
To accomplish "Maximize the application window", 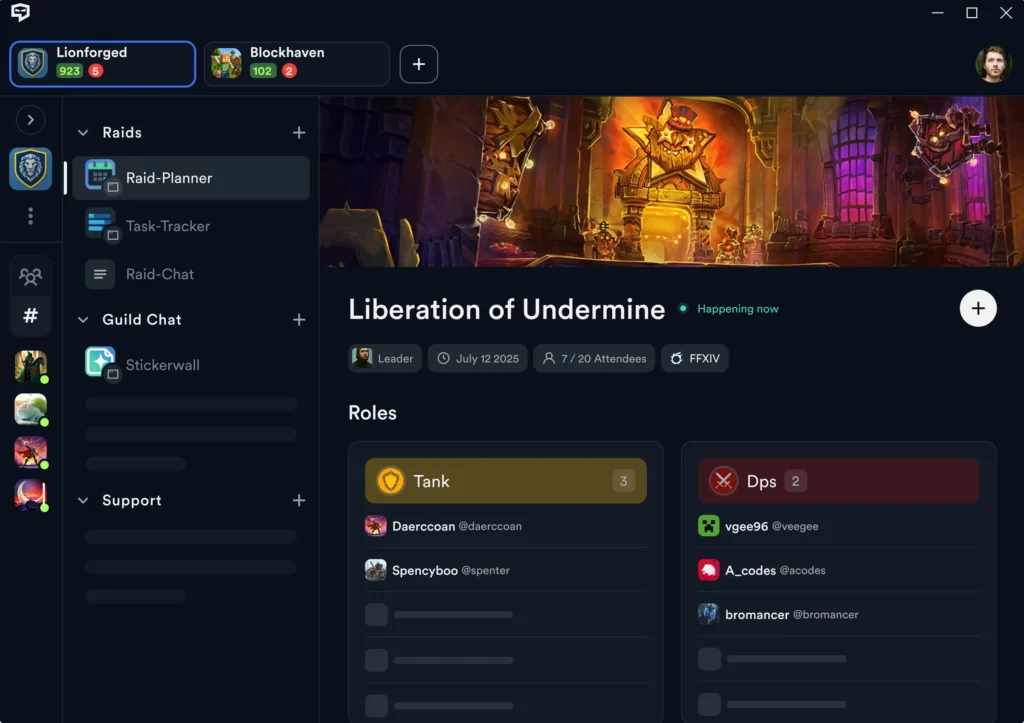I will point(972,12).
